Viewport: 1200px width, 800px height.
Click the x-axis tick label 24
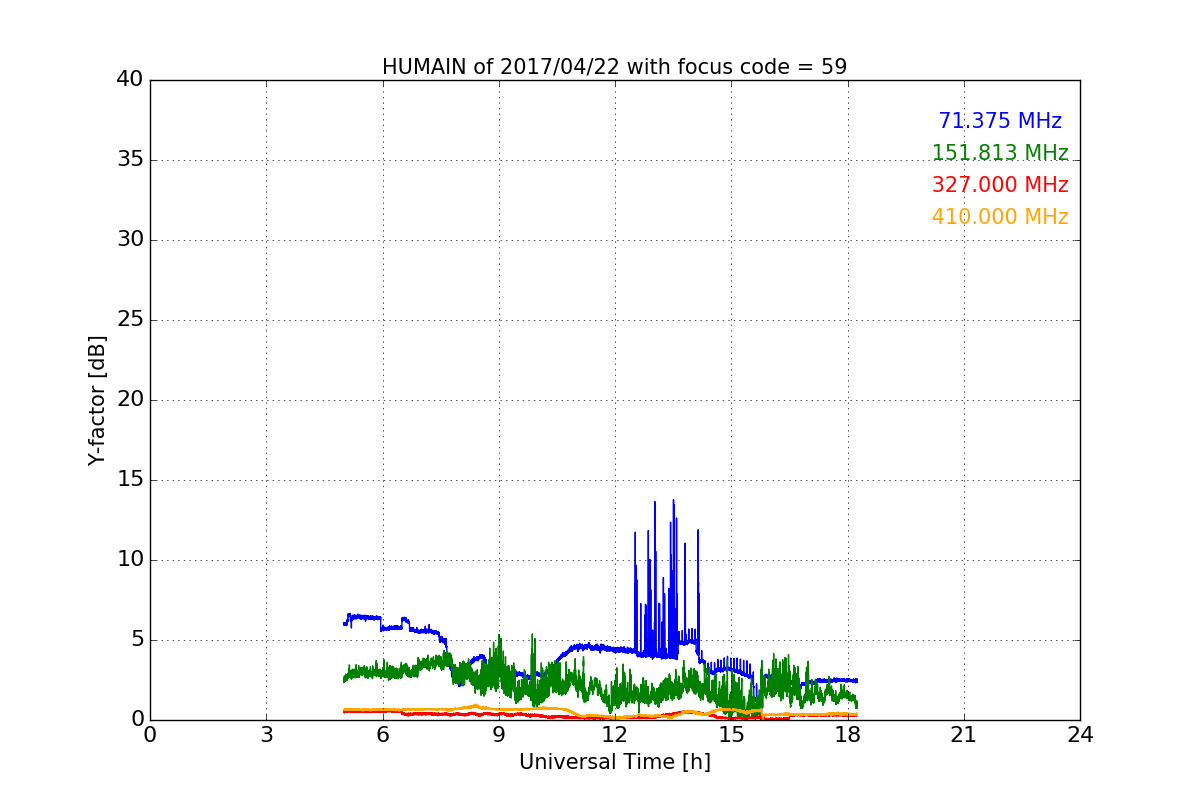coord(1080,735)
